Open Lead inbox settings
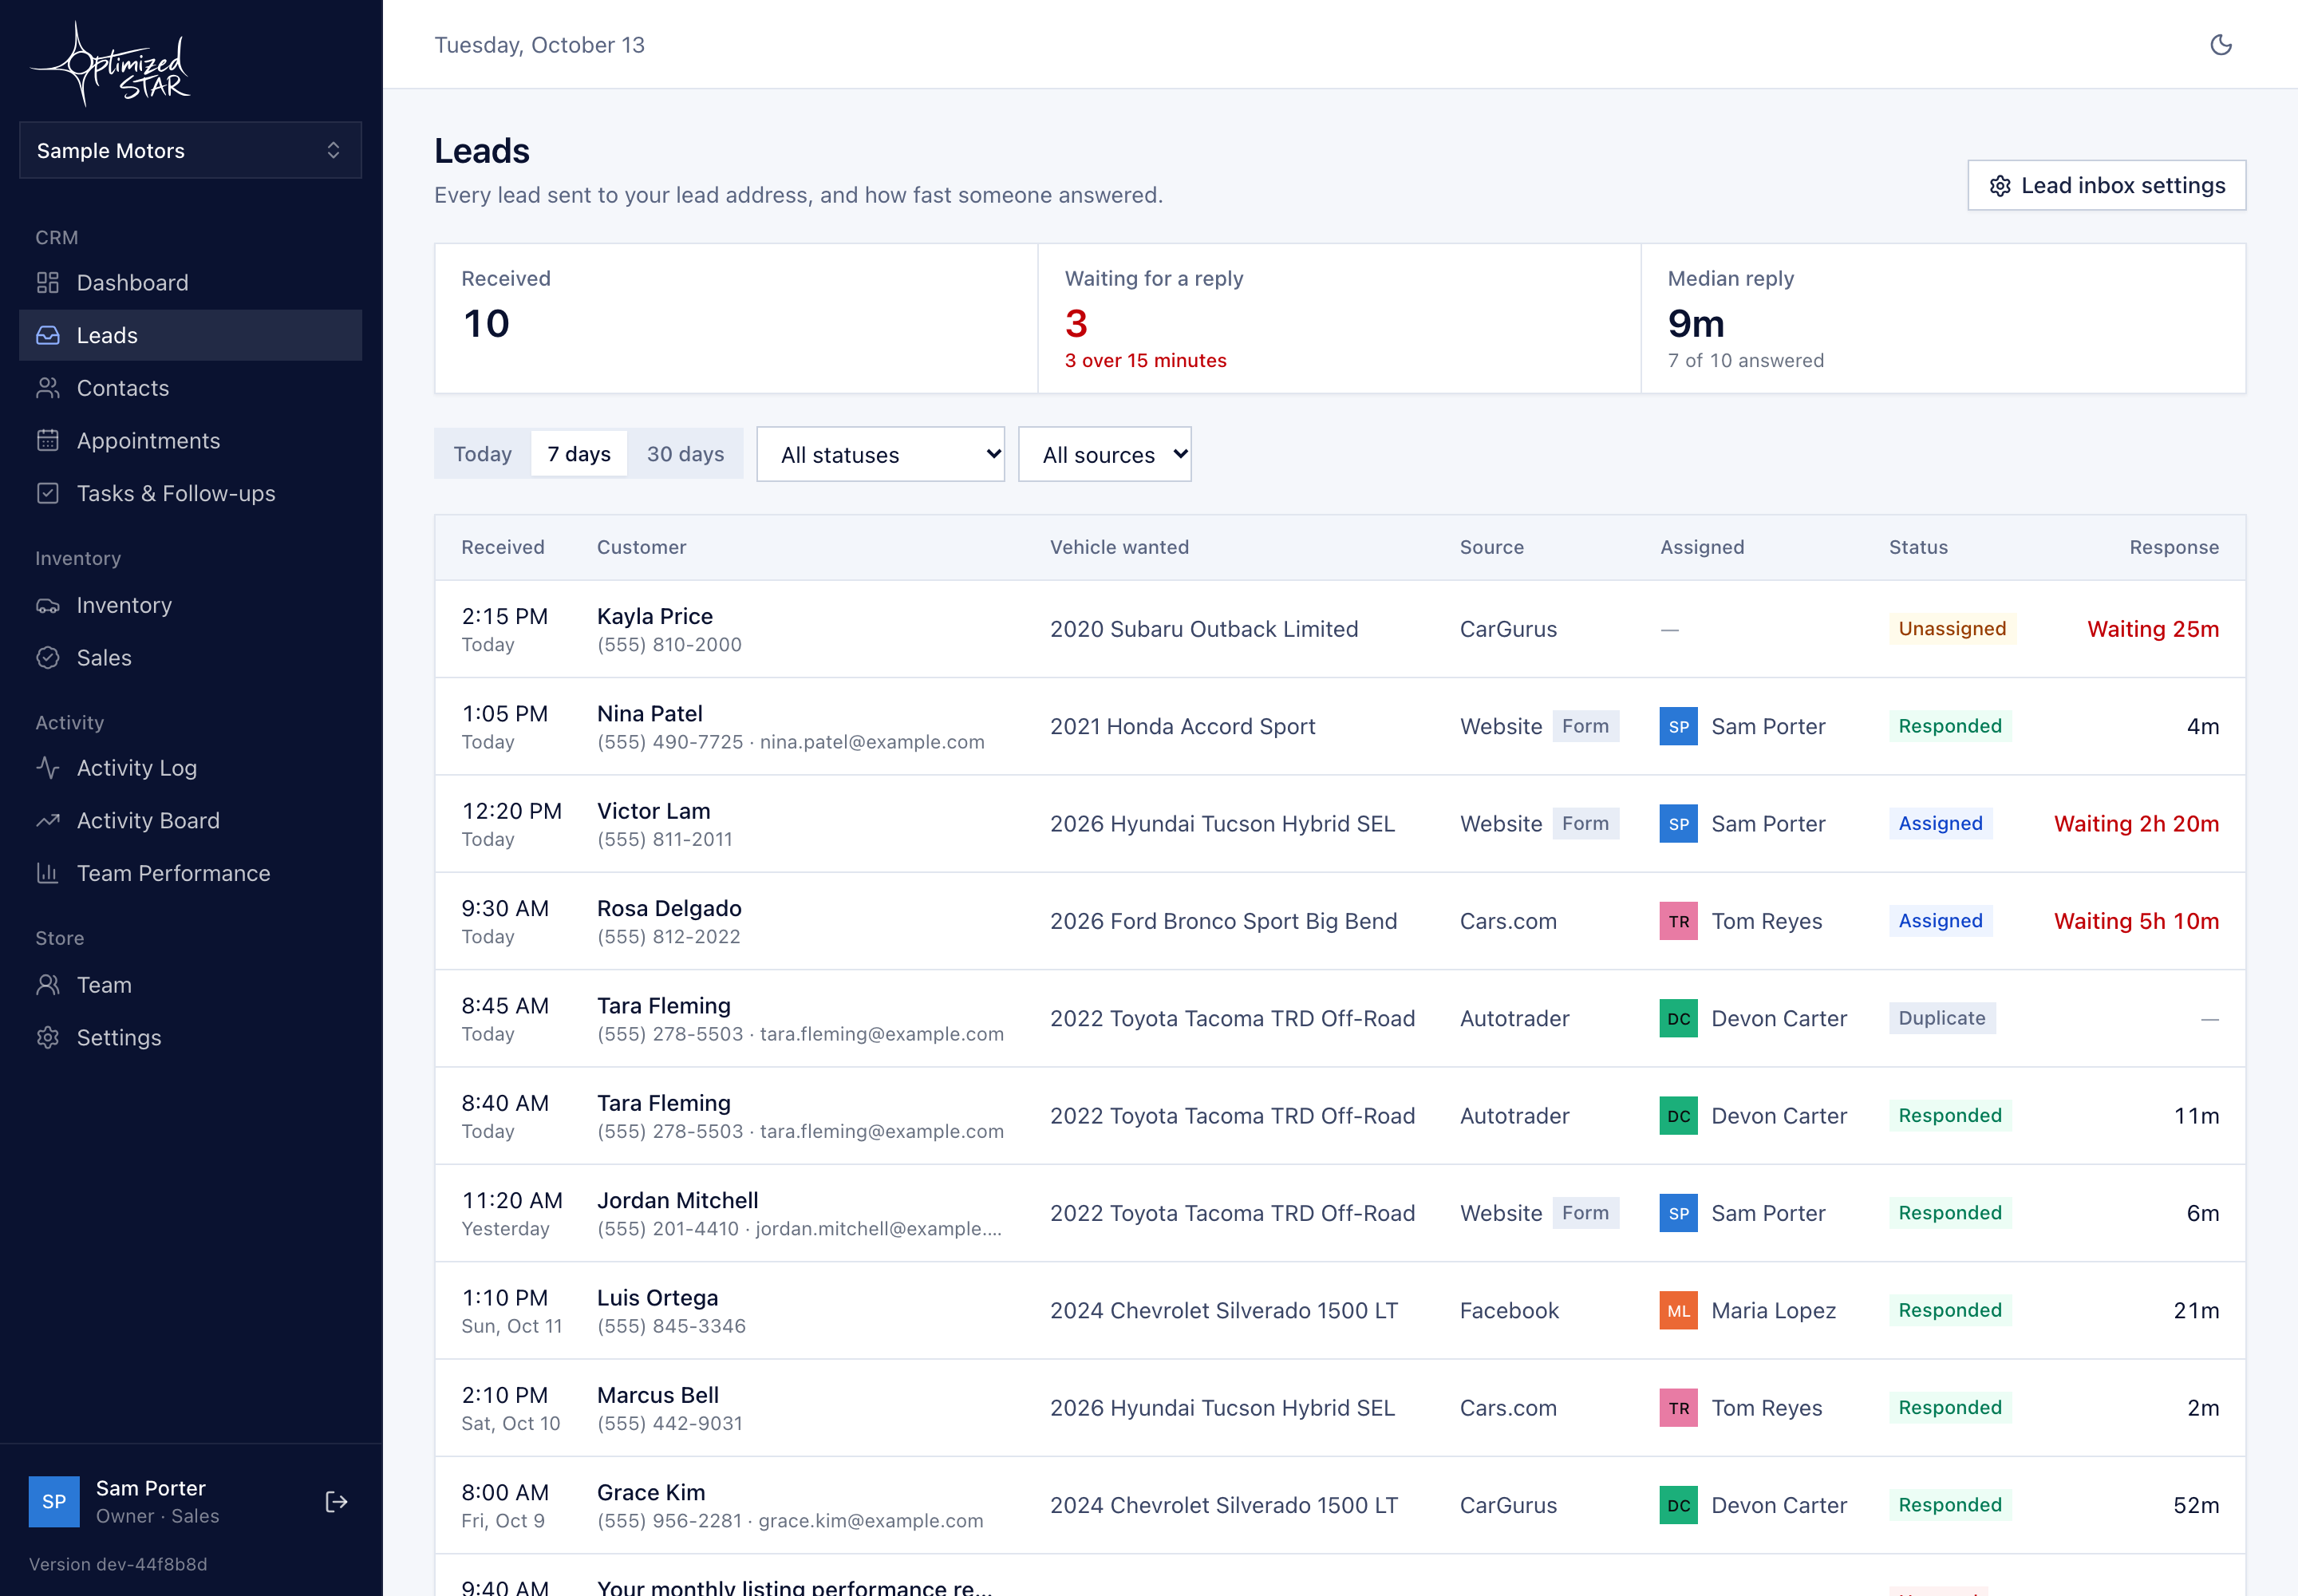 [x=2106, y=186]
